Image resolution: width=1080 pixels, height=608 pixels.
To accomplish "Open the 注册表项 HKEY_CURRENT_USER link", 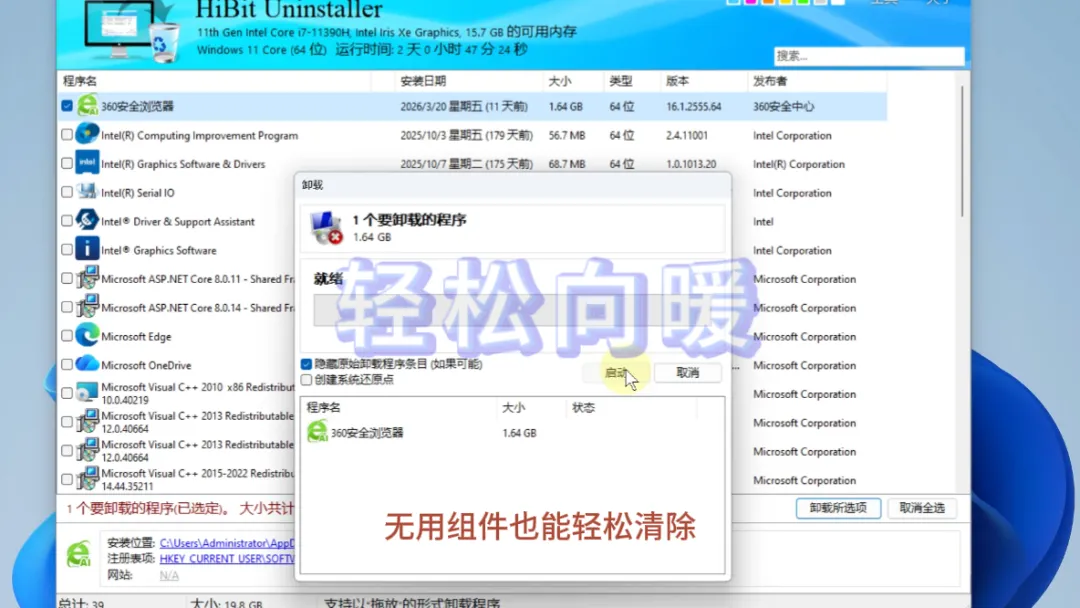I will coord(227,558).
